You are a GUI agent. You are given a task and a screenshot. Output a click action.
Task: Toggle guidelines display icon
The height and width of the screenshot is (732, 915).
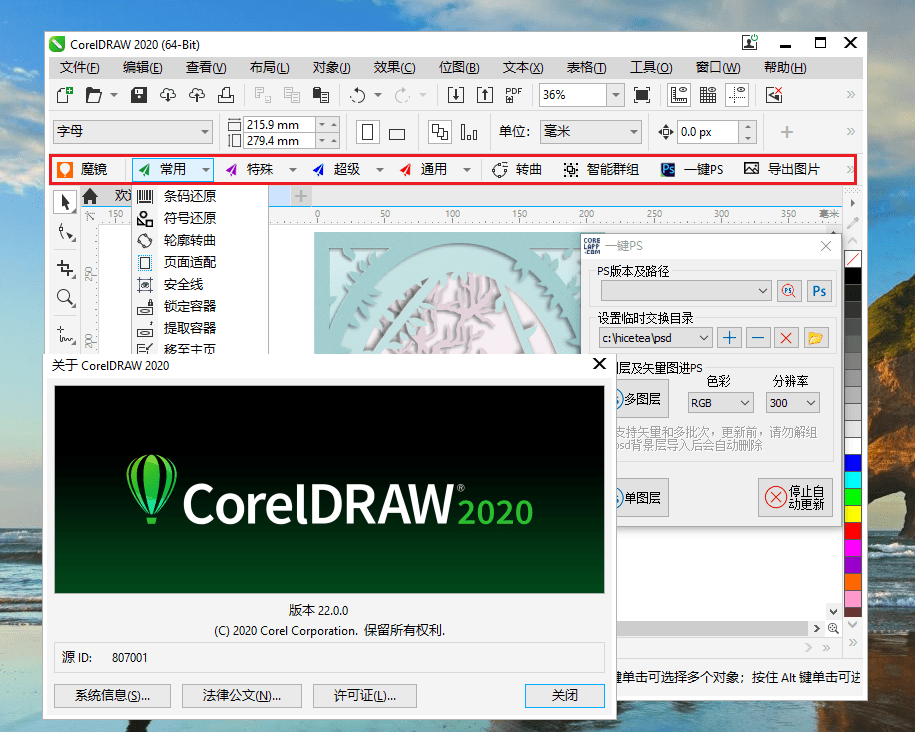[737, 95]
